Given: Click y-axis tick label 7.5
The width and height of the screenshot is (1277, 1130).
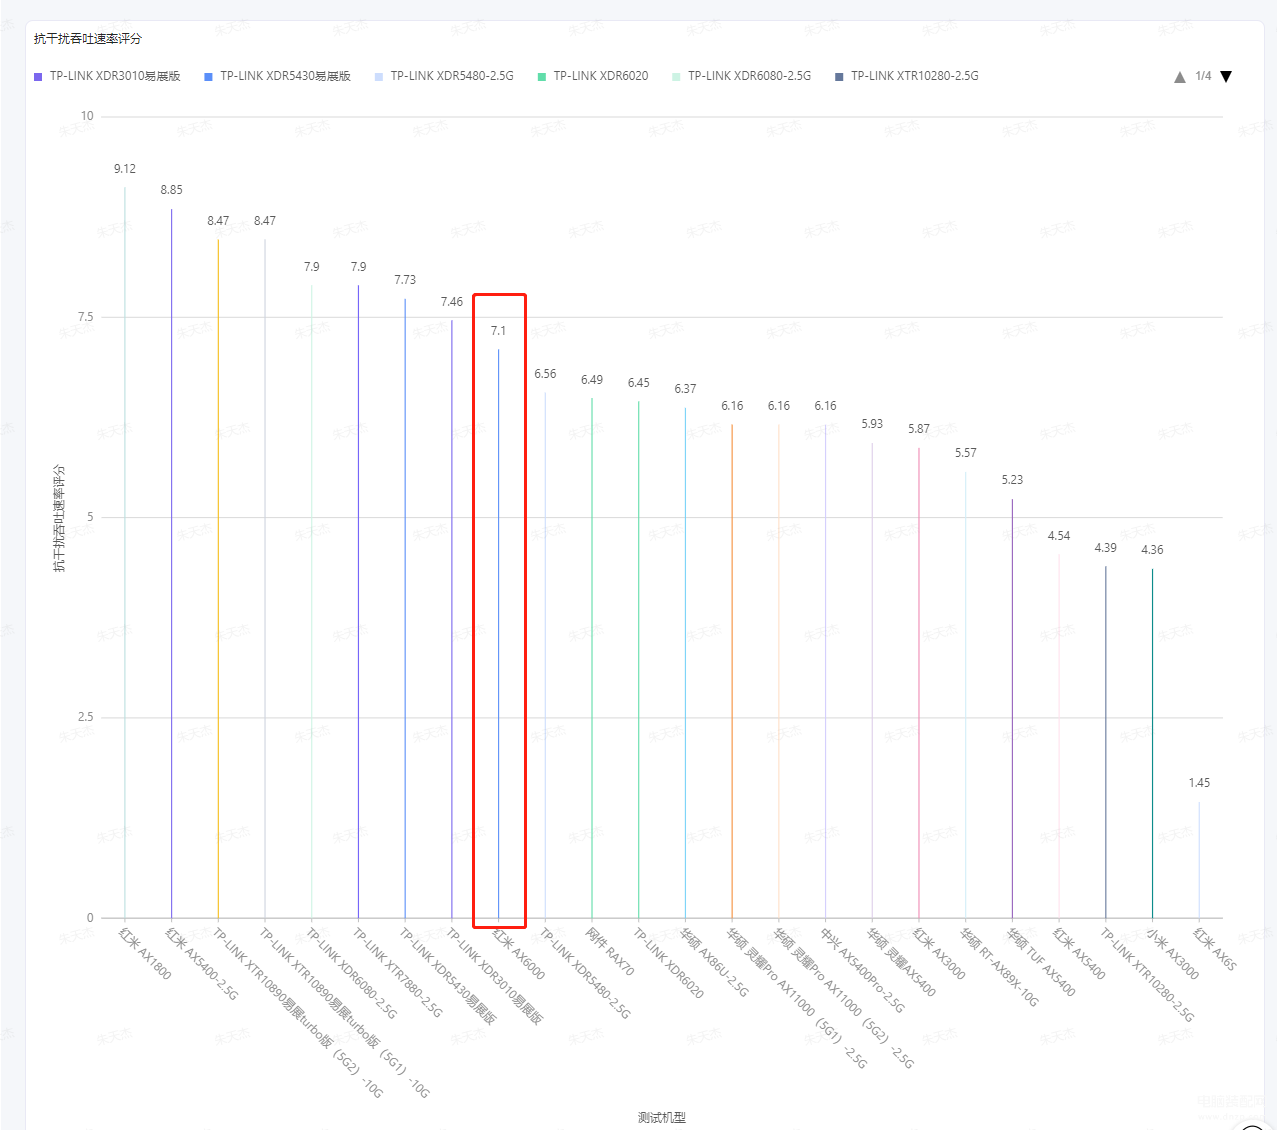Looking at the screenshot, I should 85,317.
